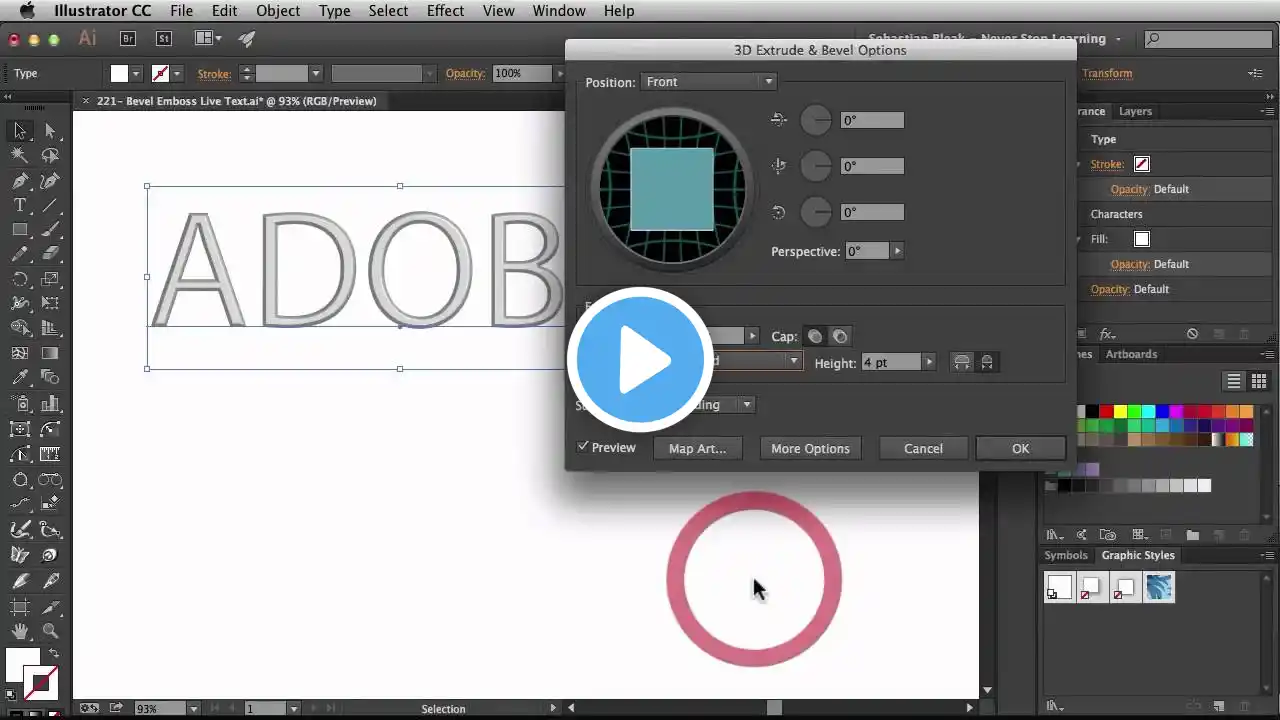Activate the Zoom tool
Viewport: 1280px width, 720px height.
tap(50, 631)
